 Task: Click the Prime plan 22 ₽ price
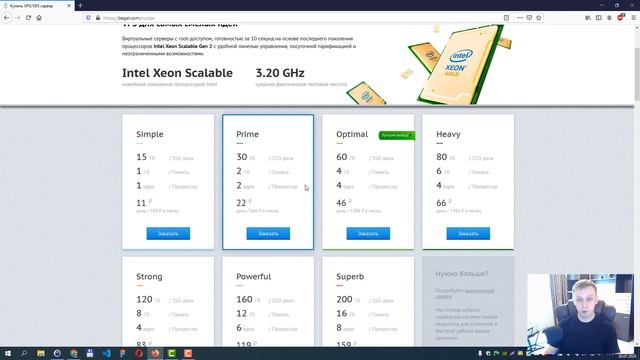pyautogui.click(x=244, y=202)
